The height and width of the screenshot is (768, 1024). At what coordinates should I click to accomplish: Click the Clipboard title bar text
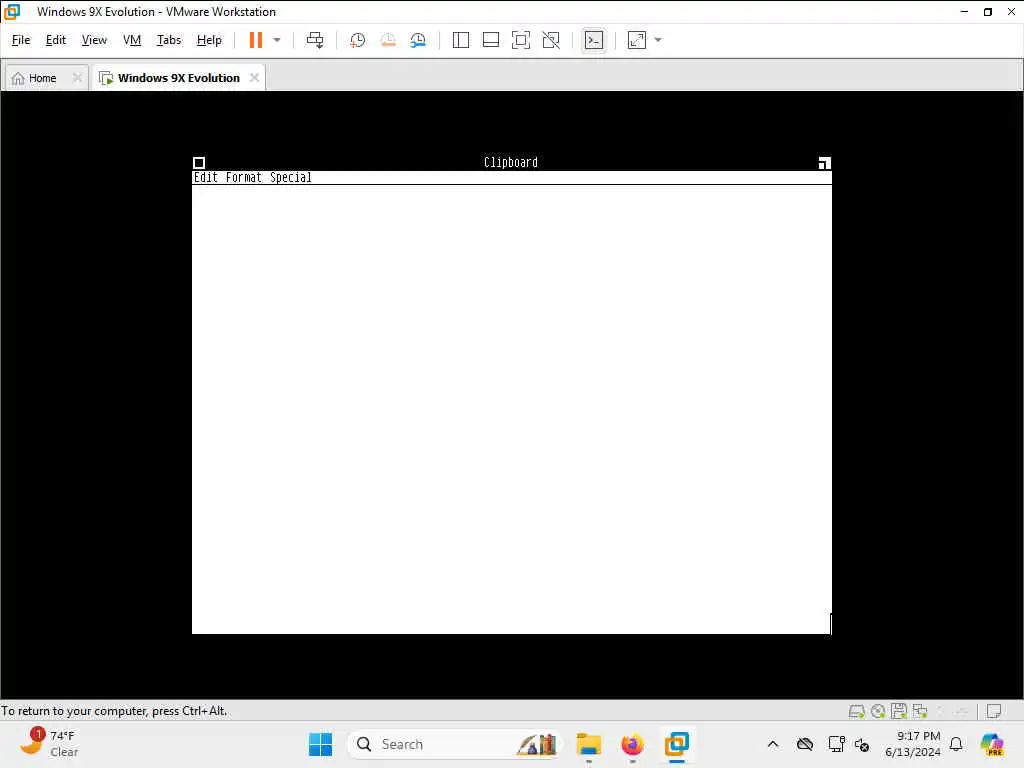(x=511, y=163)
